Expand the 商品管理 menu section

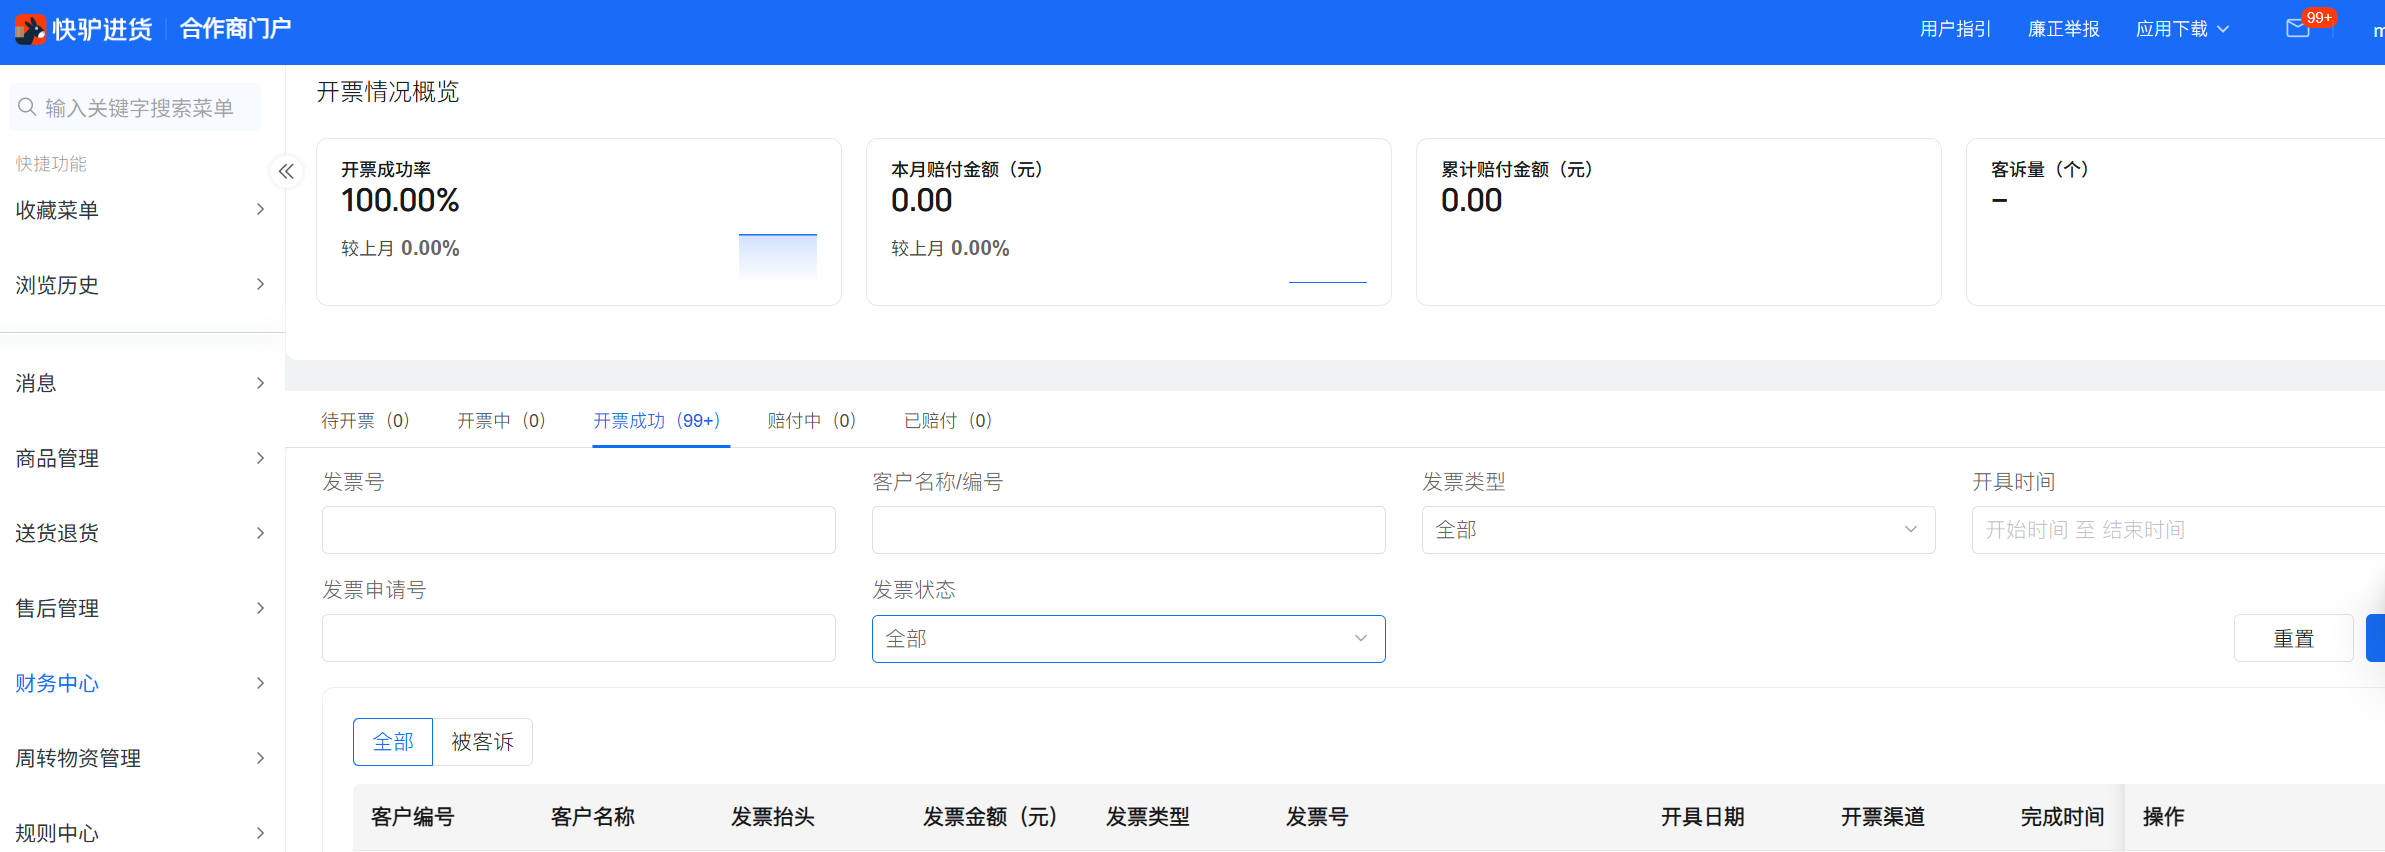click(140, 458)
